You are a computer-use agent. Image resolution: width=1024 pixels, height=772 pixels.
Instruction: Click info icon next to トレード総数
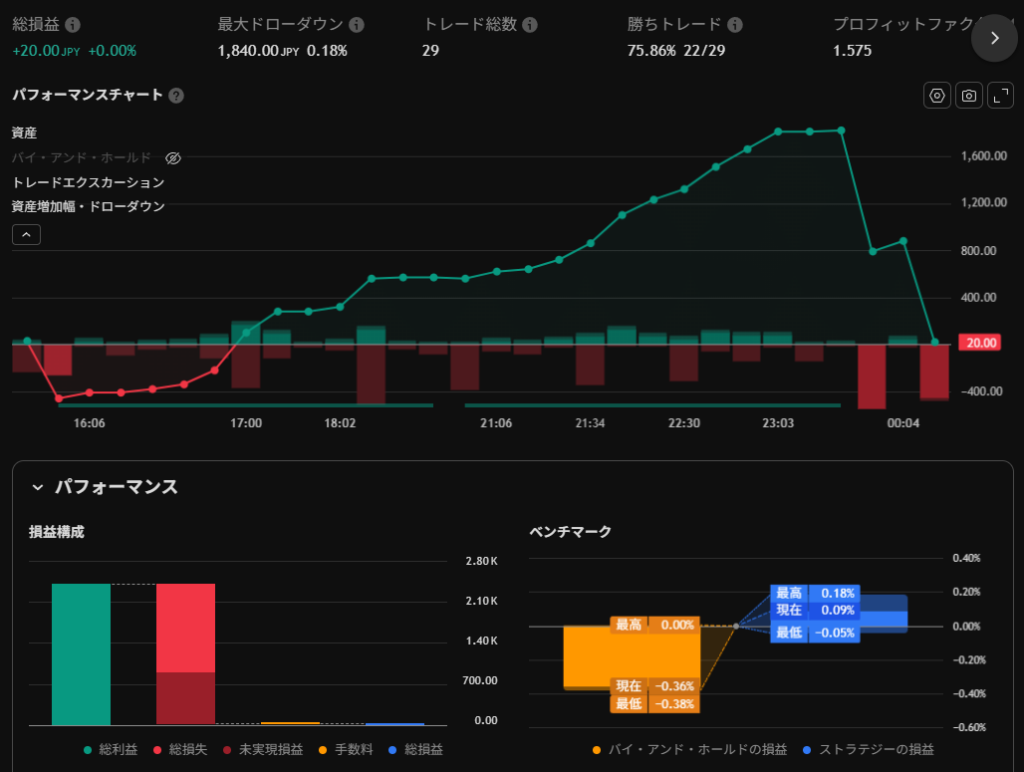(530, 25)
